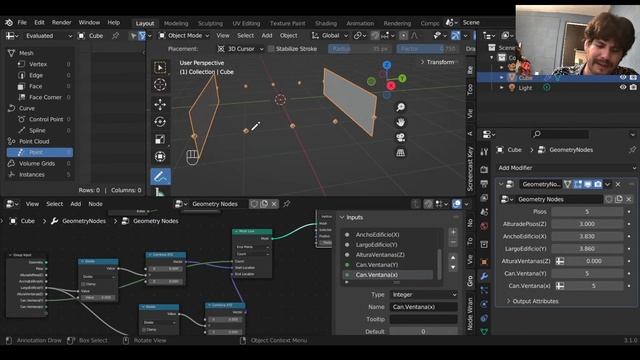Viewport: 640px width, 360px height.
Task: Switch to UV Editing workspace tab
Action: point(246,23)
